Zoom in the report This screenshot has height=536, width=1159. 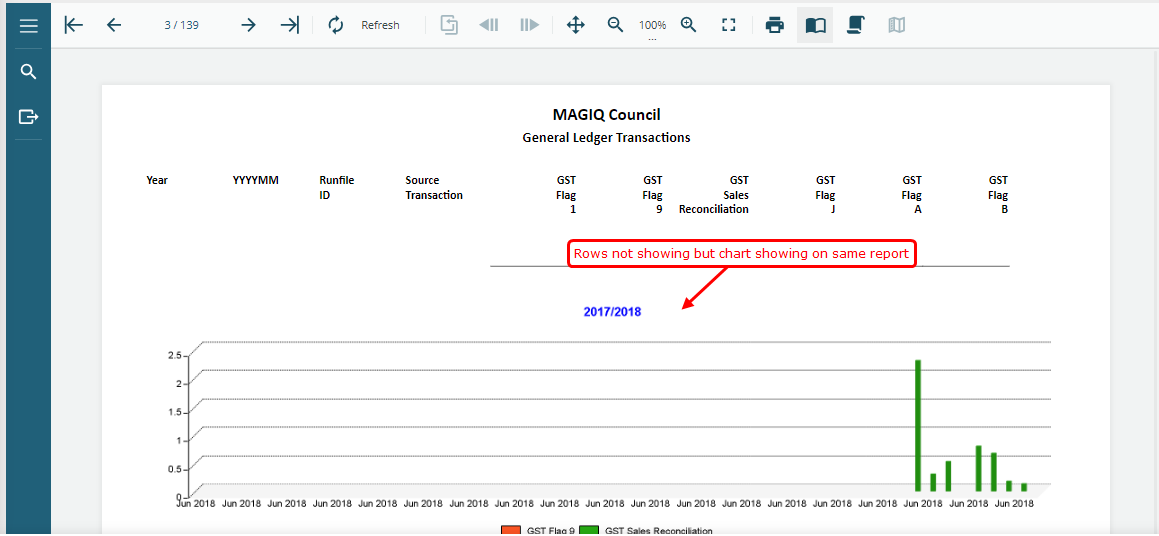(688, 25)
